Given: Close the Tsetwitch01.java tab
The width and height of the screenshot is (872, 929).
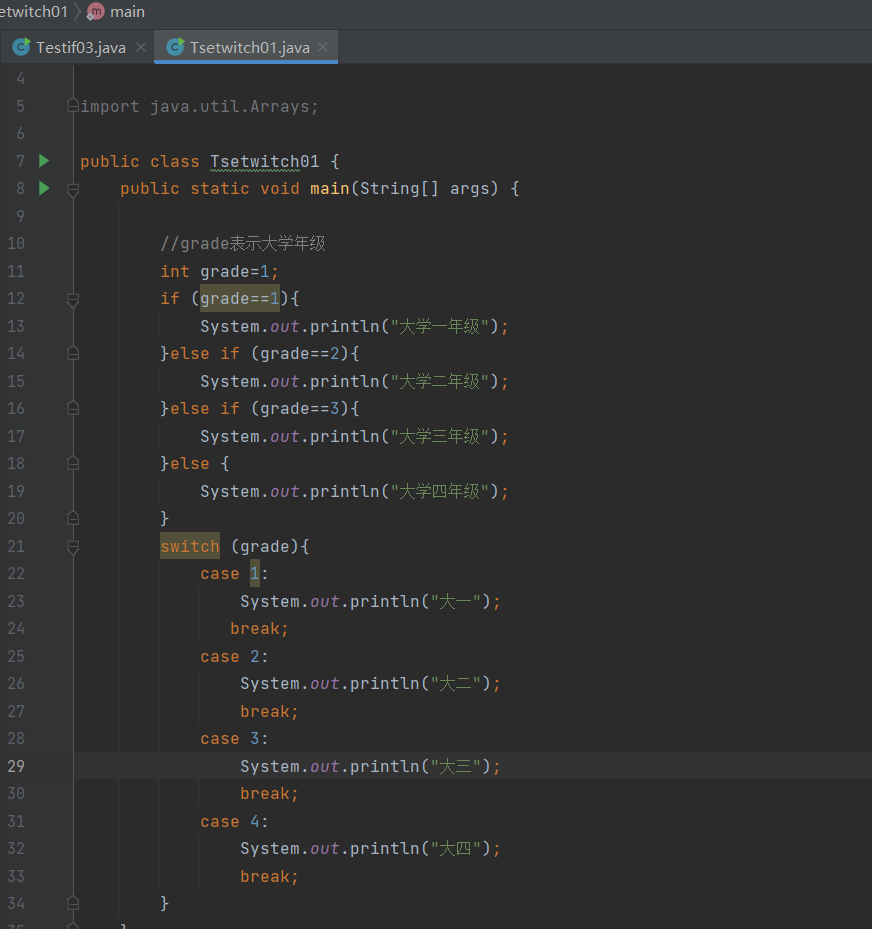Looking at the screenshot, I should tap(323, 47).
